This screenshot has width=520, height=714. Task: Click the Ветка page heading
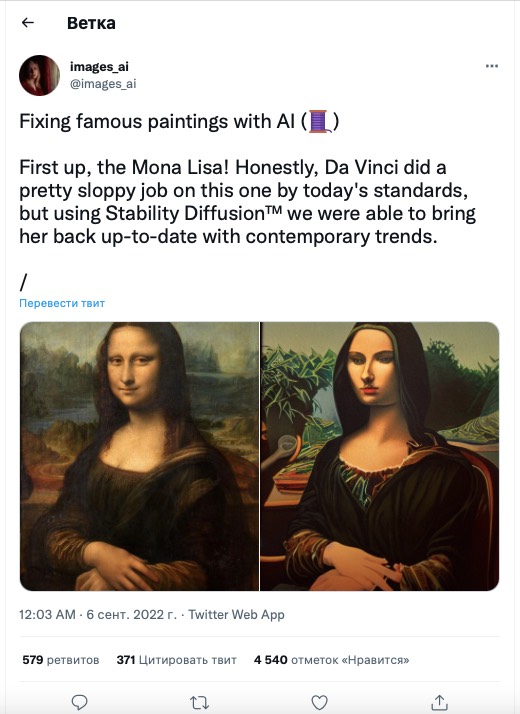(91, 23)
